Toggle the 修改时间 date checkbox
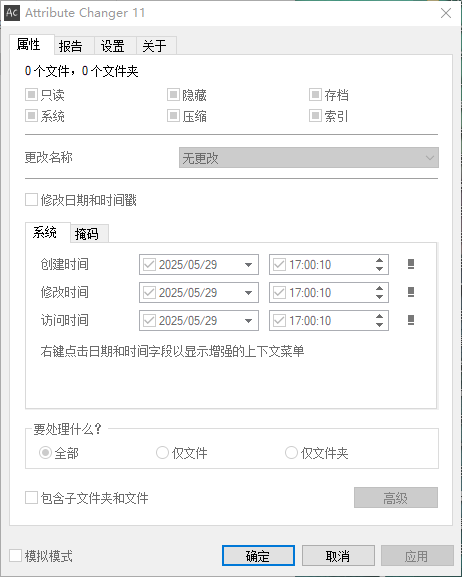Screen dimensions: 462x577 click(149, 293)
